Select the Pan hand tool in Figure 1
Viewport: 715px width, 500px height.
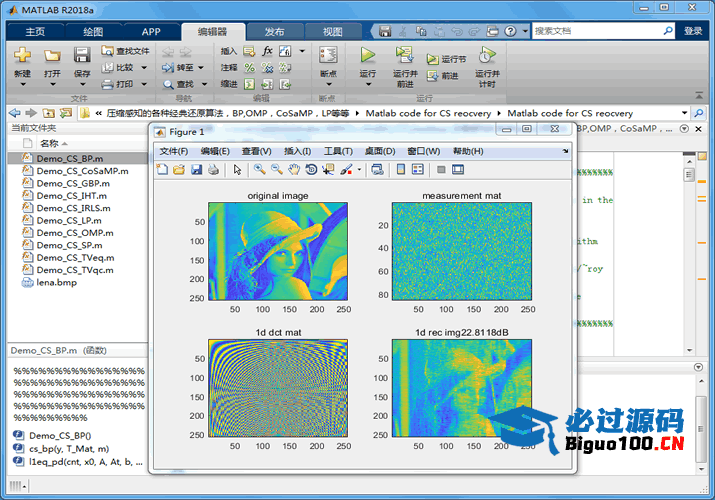pos(294,170)
